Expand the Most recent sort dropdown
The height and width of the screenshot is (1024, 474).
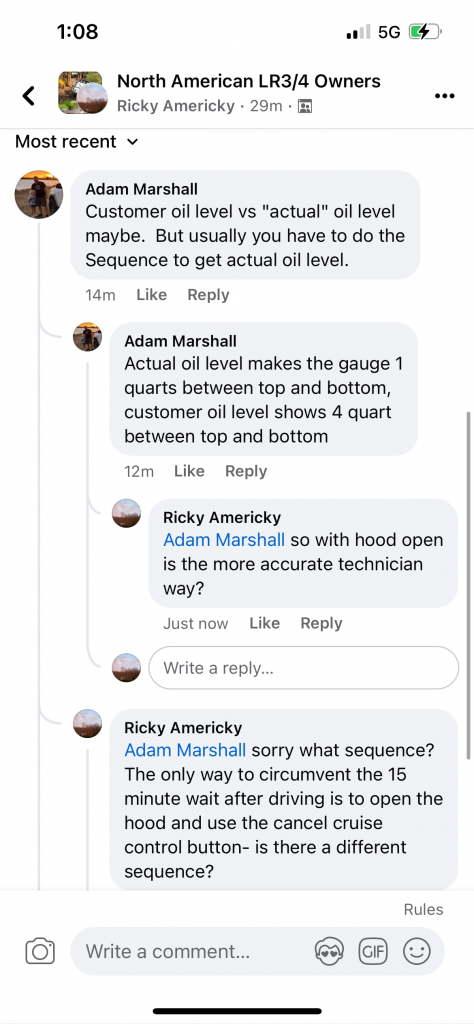(x=76, y=142)
